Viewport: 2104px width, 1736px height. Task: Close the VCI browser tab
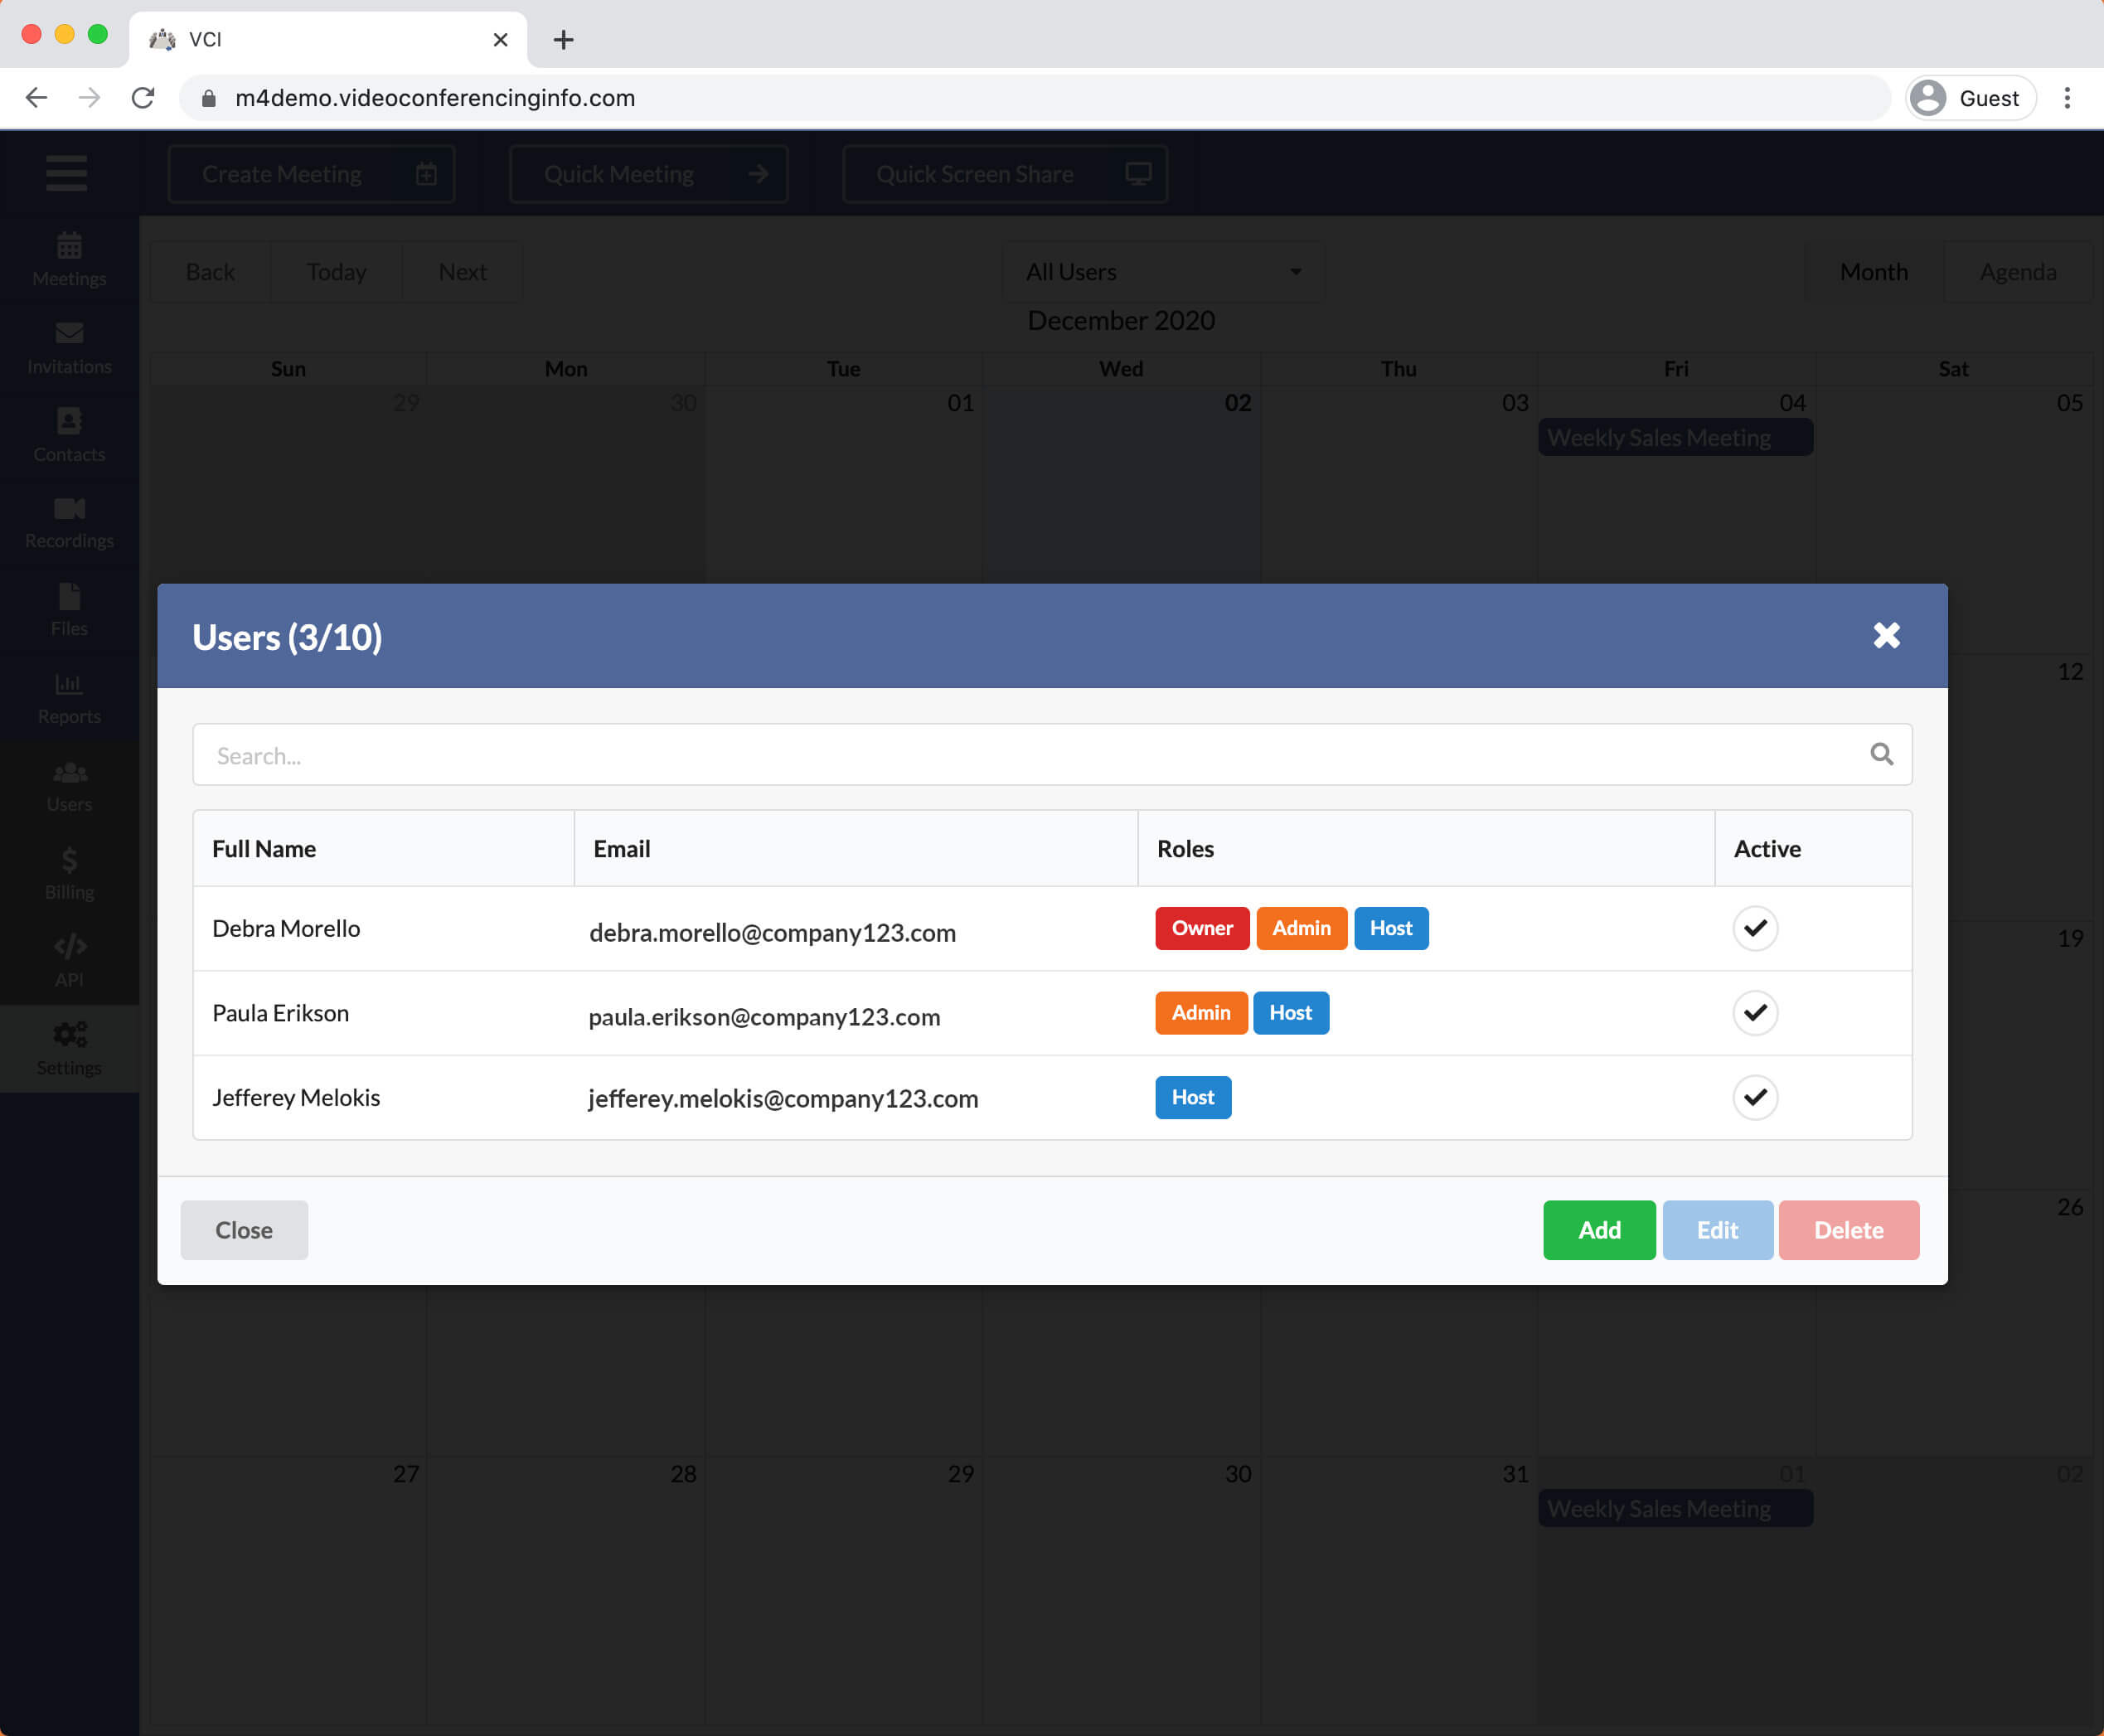(x=500, y=40)
